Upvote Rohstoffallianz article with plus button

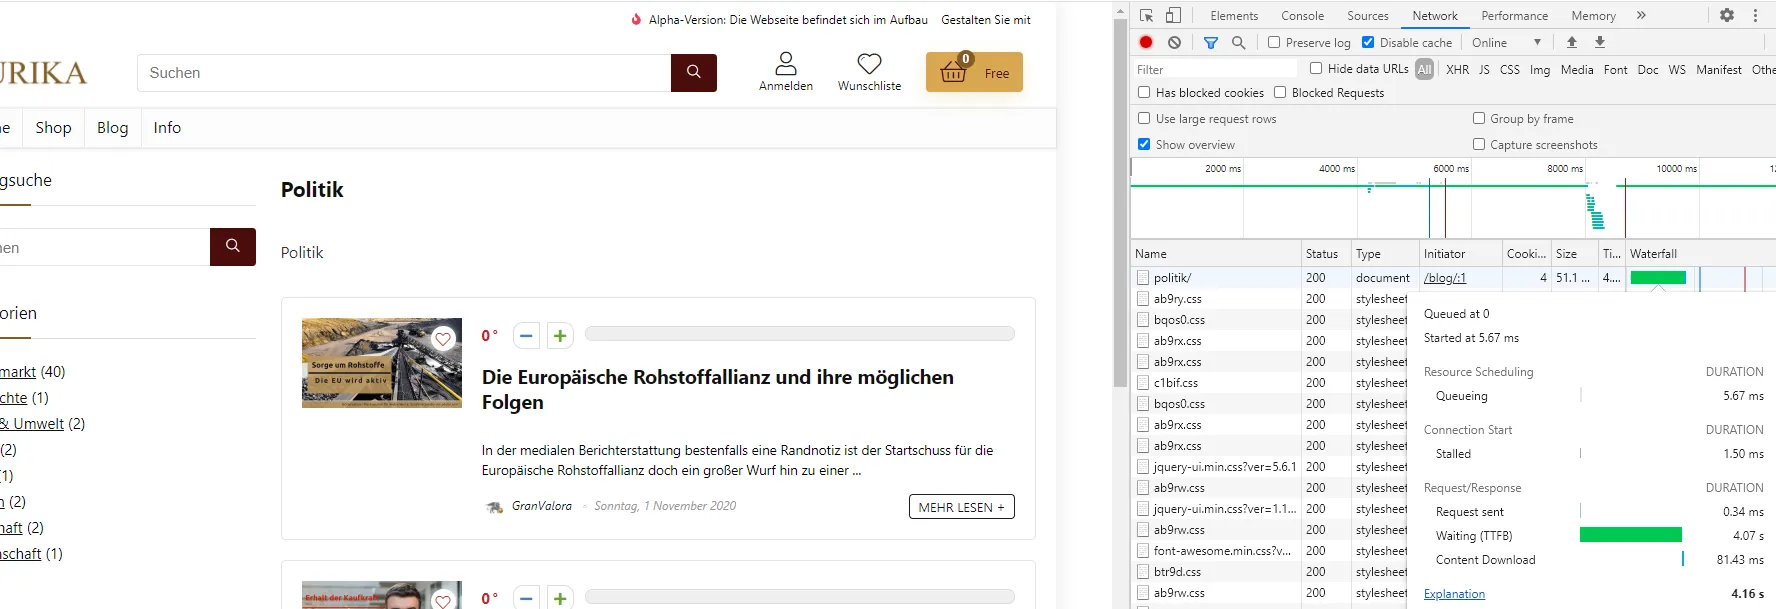coord(560,336)
